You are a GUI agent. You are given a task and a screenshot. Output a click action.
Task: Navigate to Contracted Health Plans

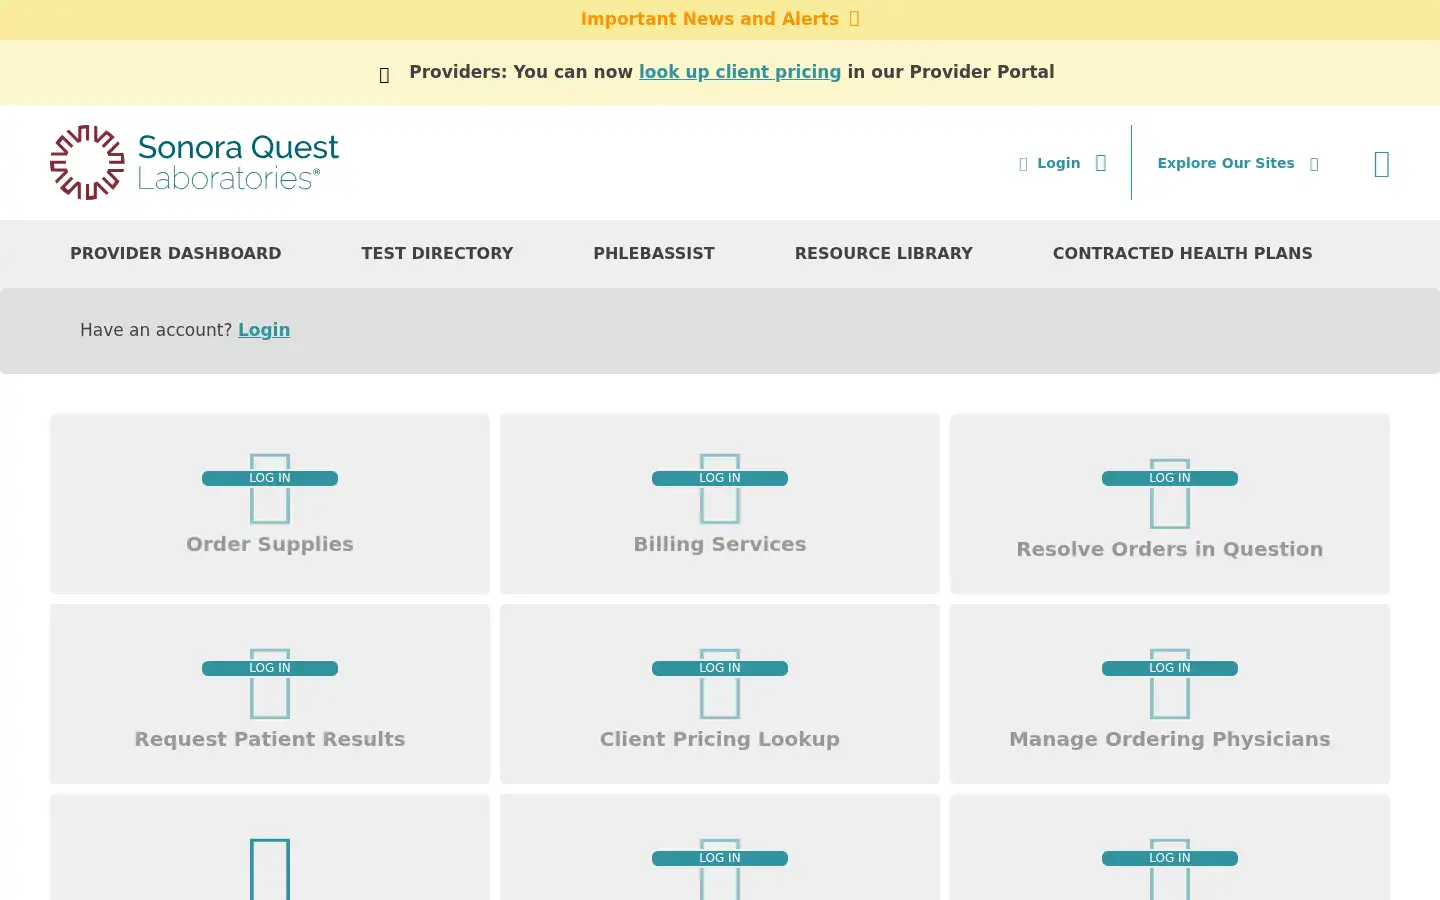[1183, 254]
